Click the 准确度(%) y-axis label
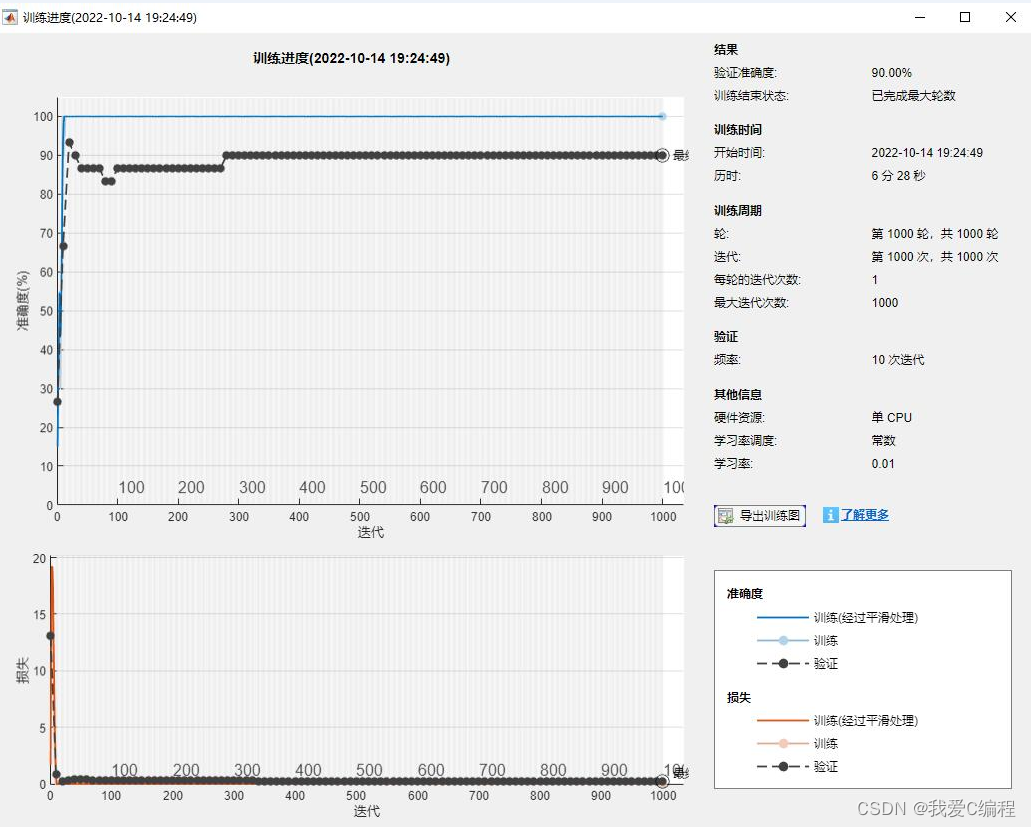The image size is (1031, 827). tap(23, 300)
